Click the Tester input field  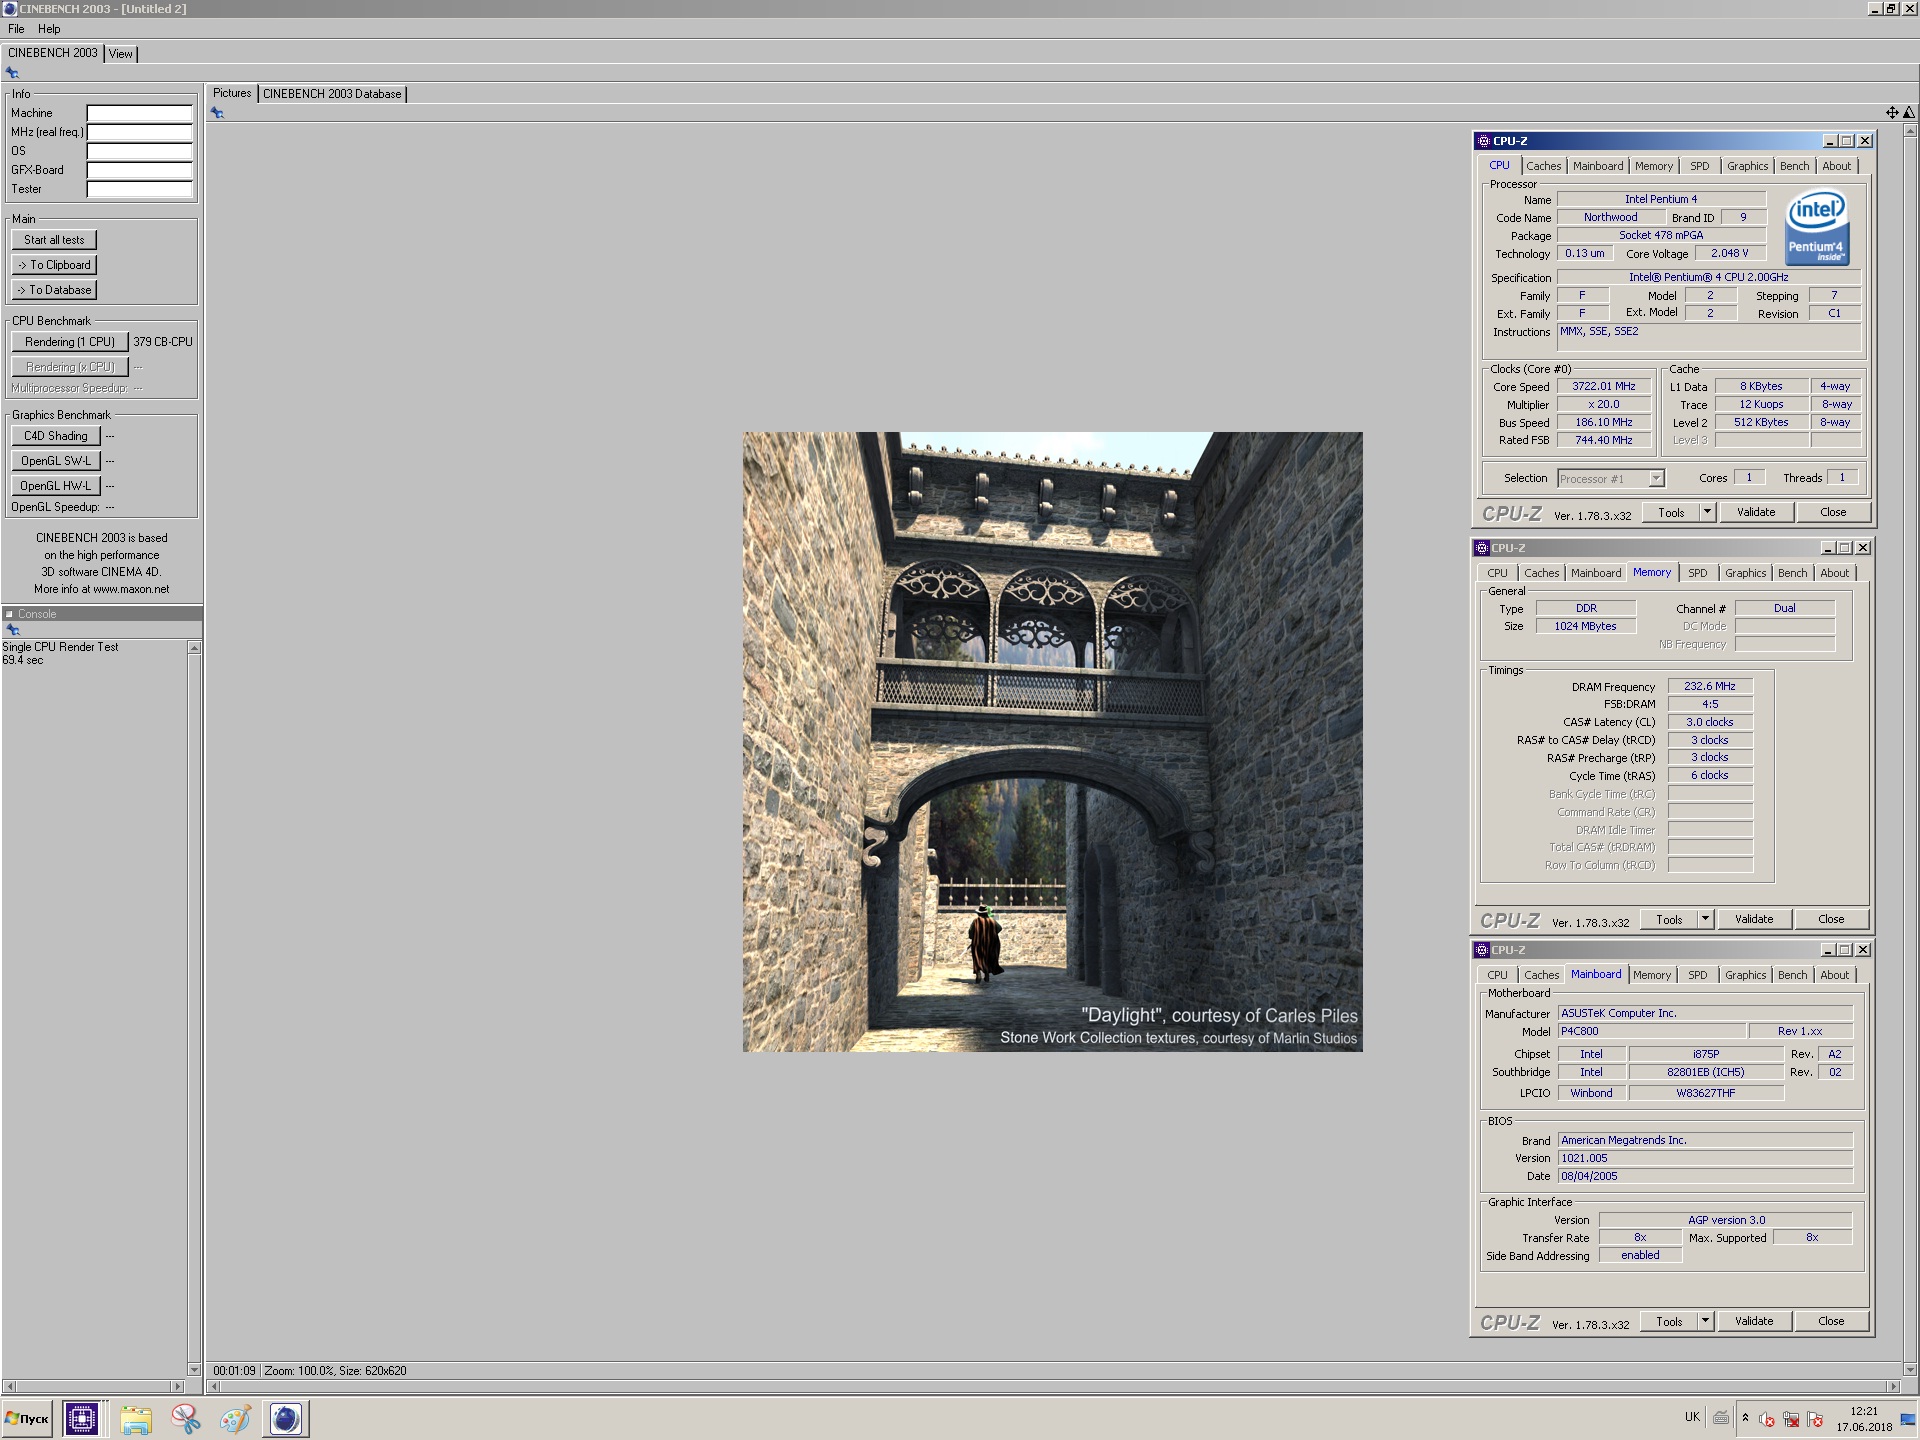(139, 189)
